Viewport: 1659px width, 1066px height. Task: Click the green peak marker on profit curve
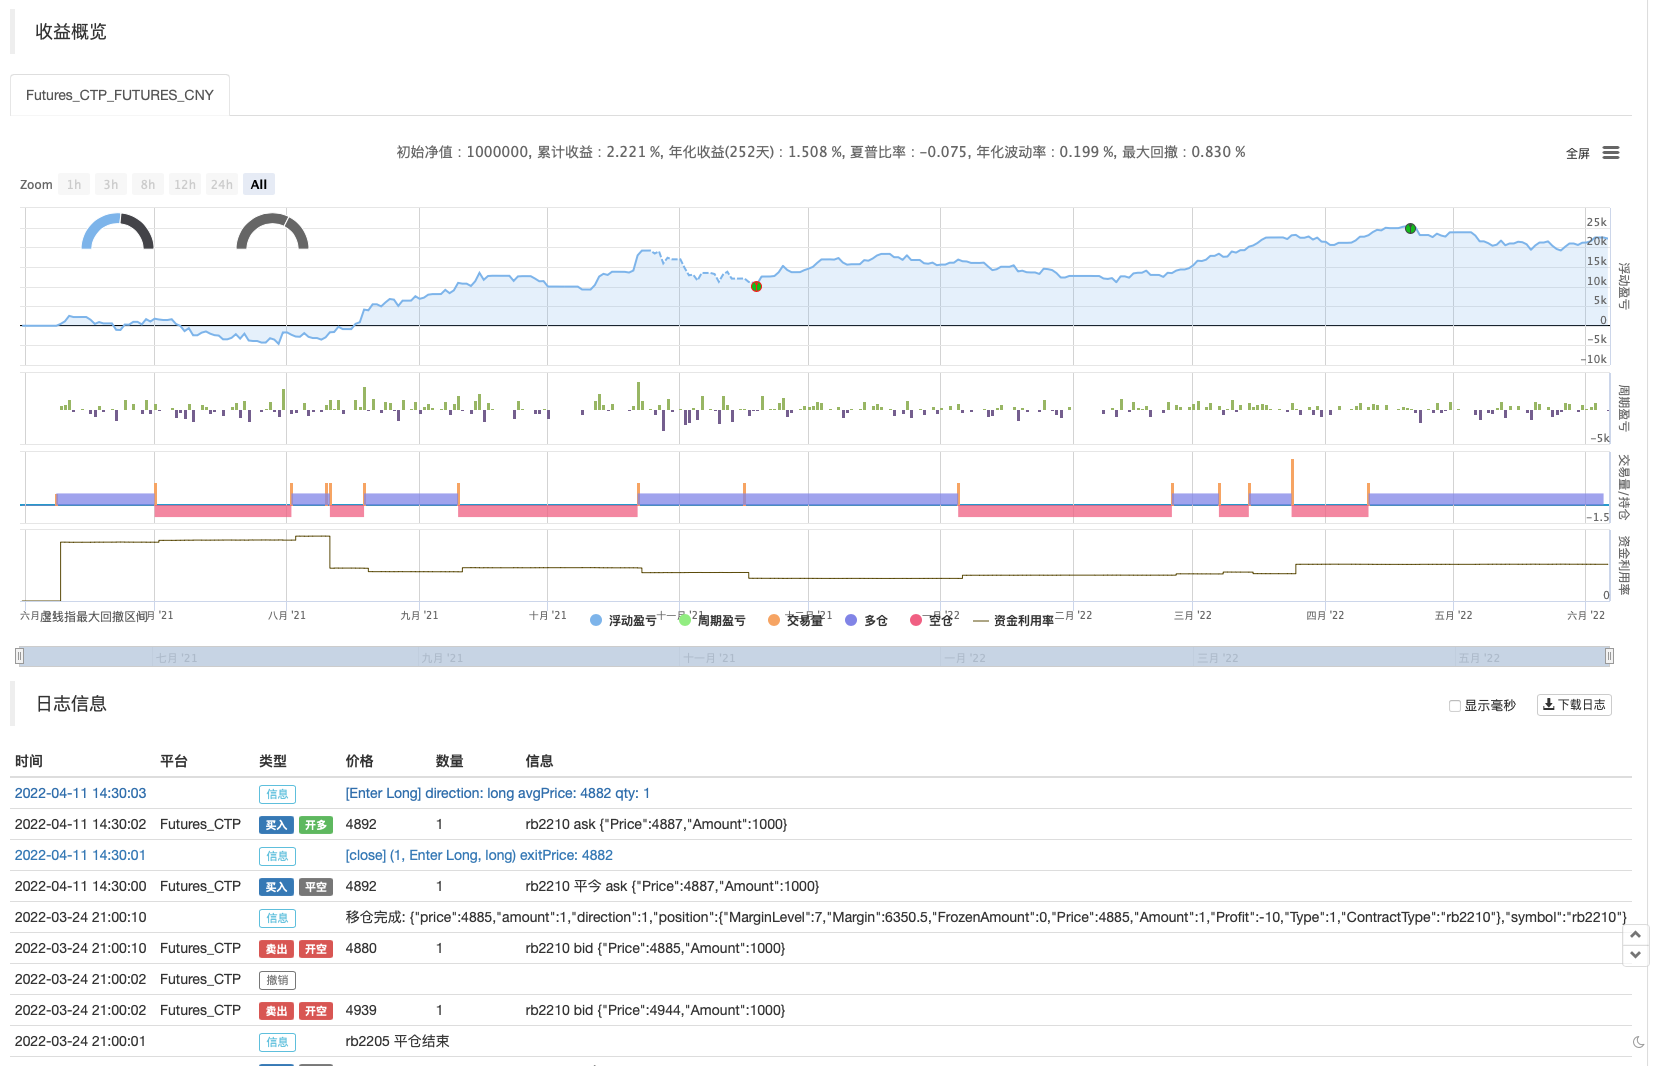pos(1410,228)
